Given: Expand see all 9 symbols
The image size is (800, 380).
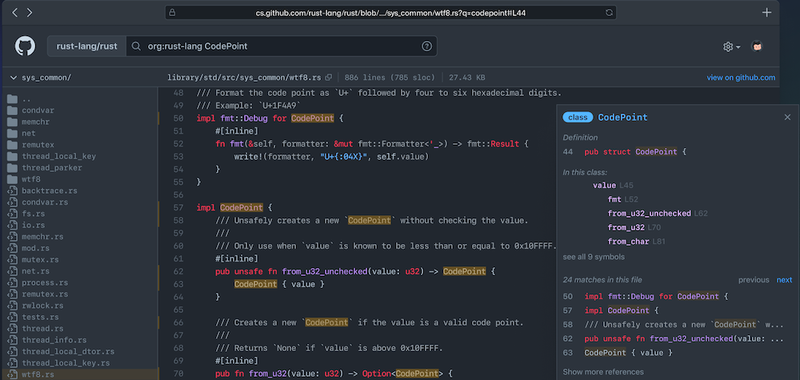Looking at the screenshot, I should tap(593, 257).
